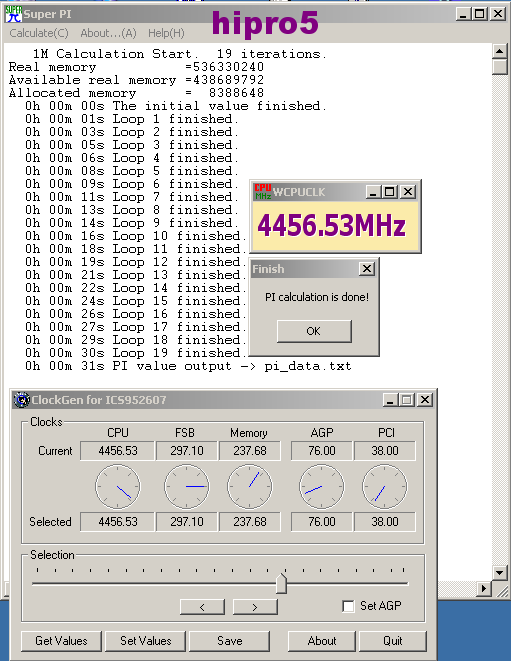Click the PCI clock dial gauge
This screenshot has height=661, width=511.
(385, 486)
